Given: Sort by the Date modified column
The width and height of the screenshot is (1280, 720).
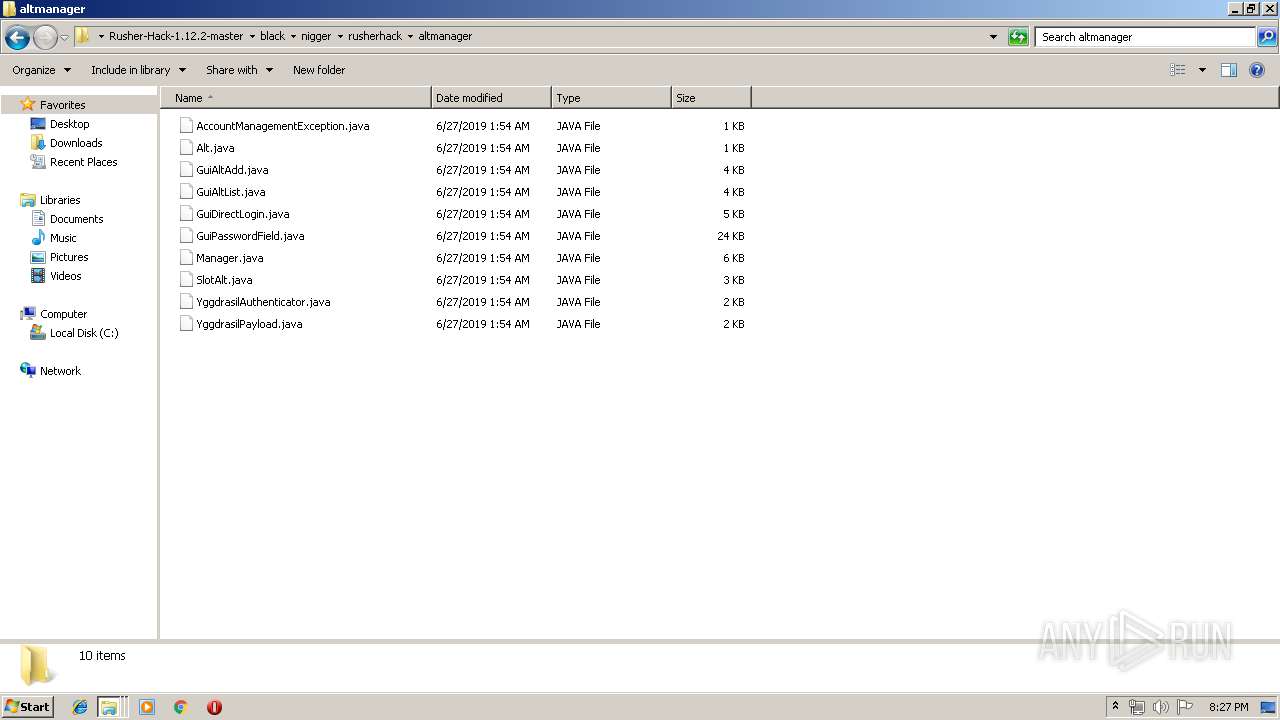Looking at the screenshot, I should (x=491, y=98).
